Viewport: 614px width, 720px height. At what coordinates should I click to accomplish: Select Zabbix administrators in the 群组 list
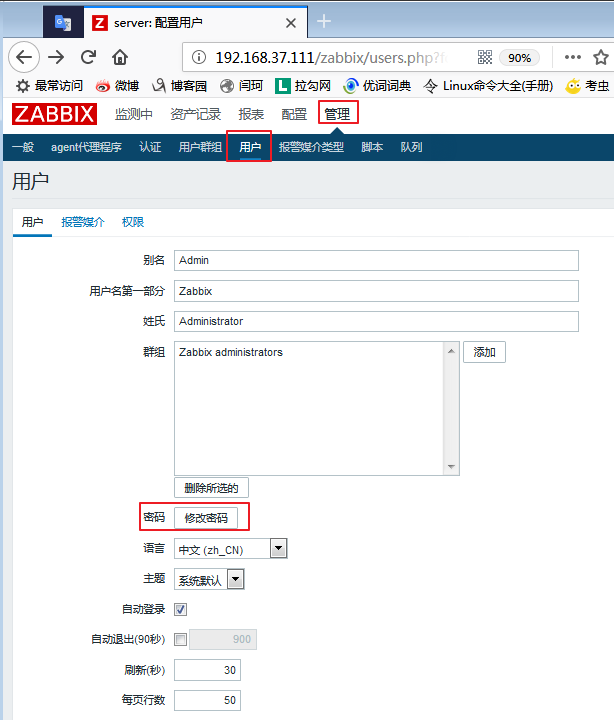point(231,352)
